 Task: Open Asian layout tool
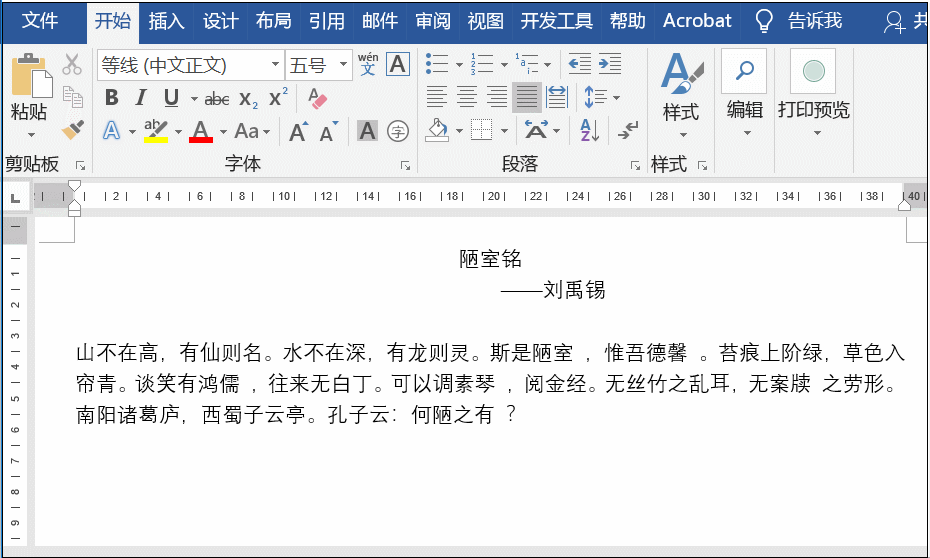(x=542, y=130)
